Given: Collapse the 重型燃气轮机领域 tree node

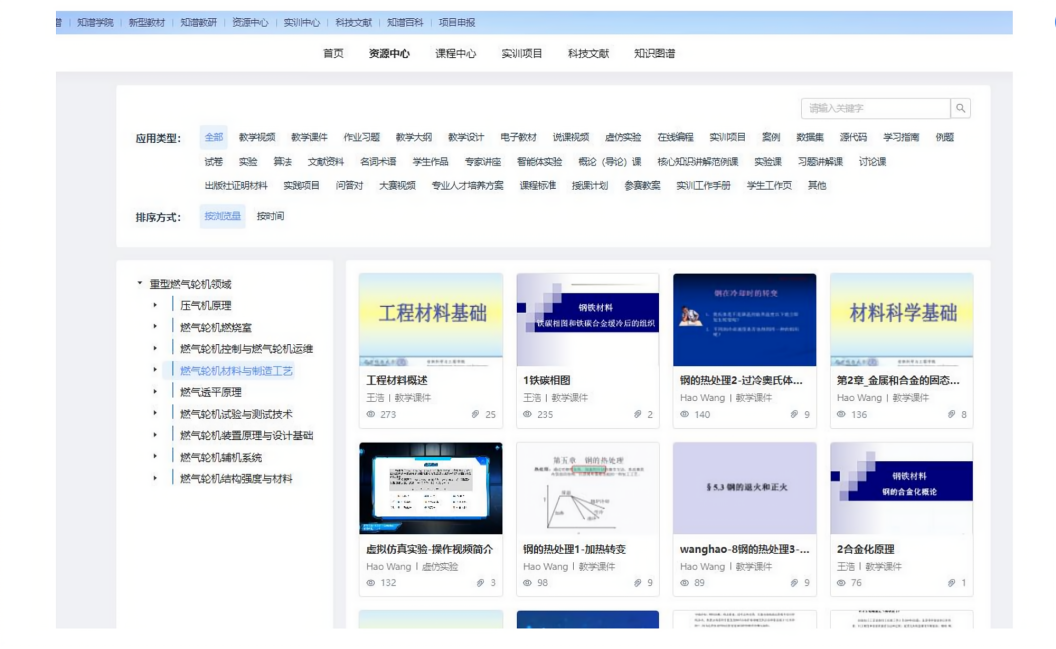Looking at the screenshot, I should pos(140,284).
